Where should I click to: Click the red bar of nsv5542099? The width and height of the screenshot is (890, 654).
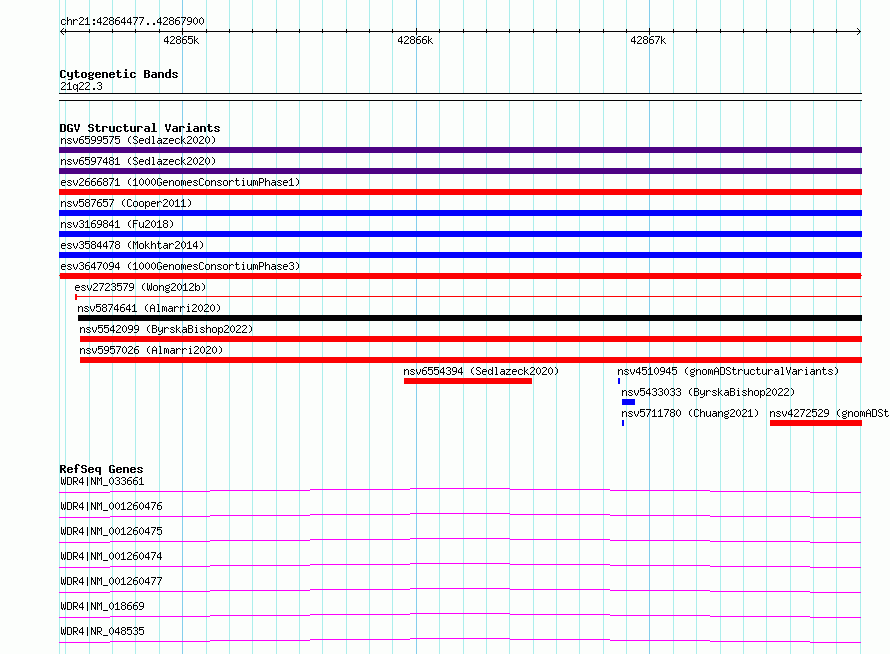point(471,339)
